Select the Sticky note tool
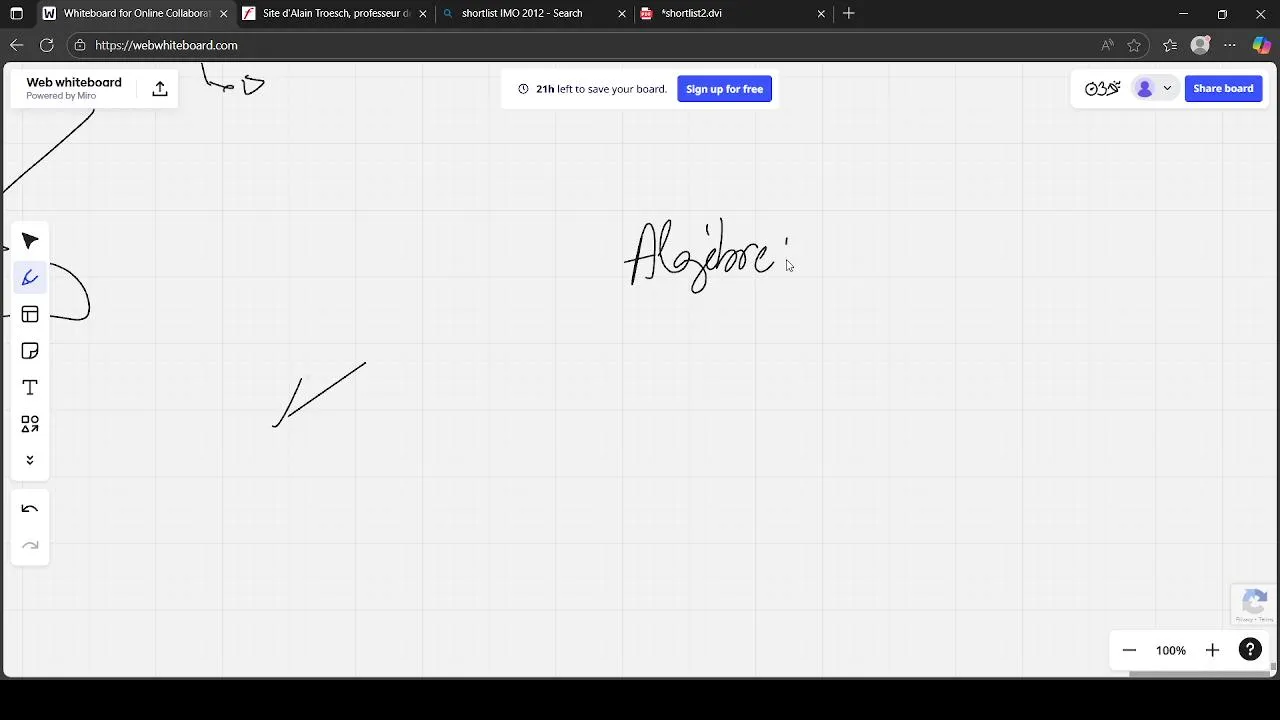 click(x=30, y=351)
